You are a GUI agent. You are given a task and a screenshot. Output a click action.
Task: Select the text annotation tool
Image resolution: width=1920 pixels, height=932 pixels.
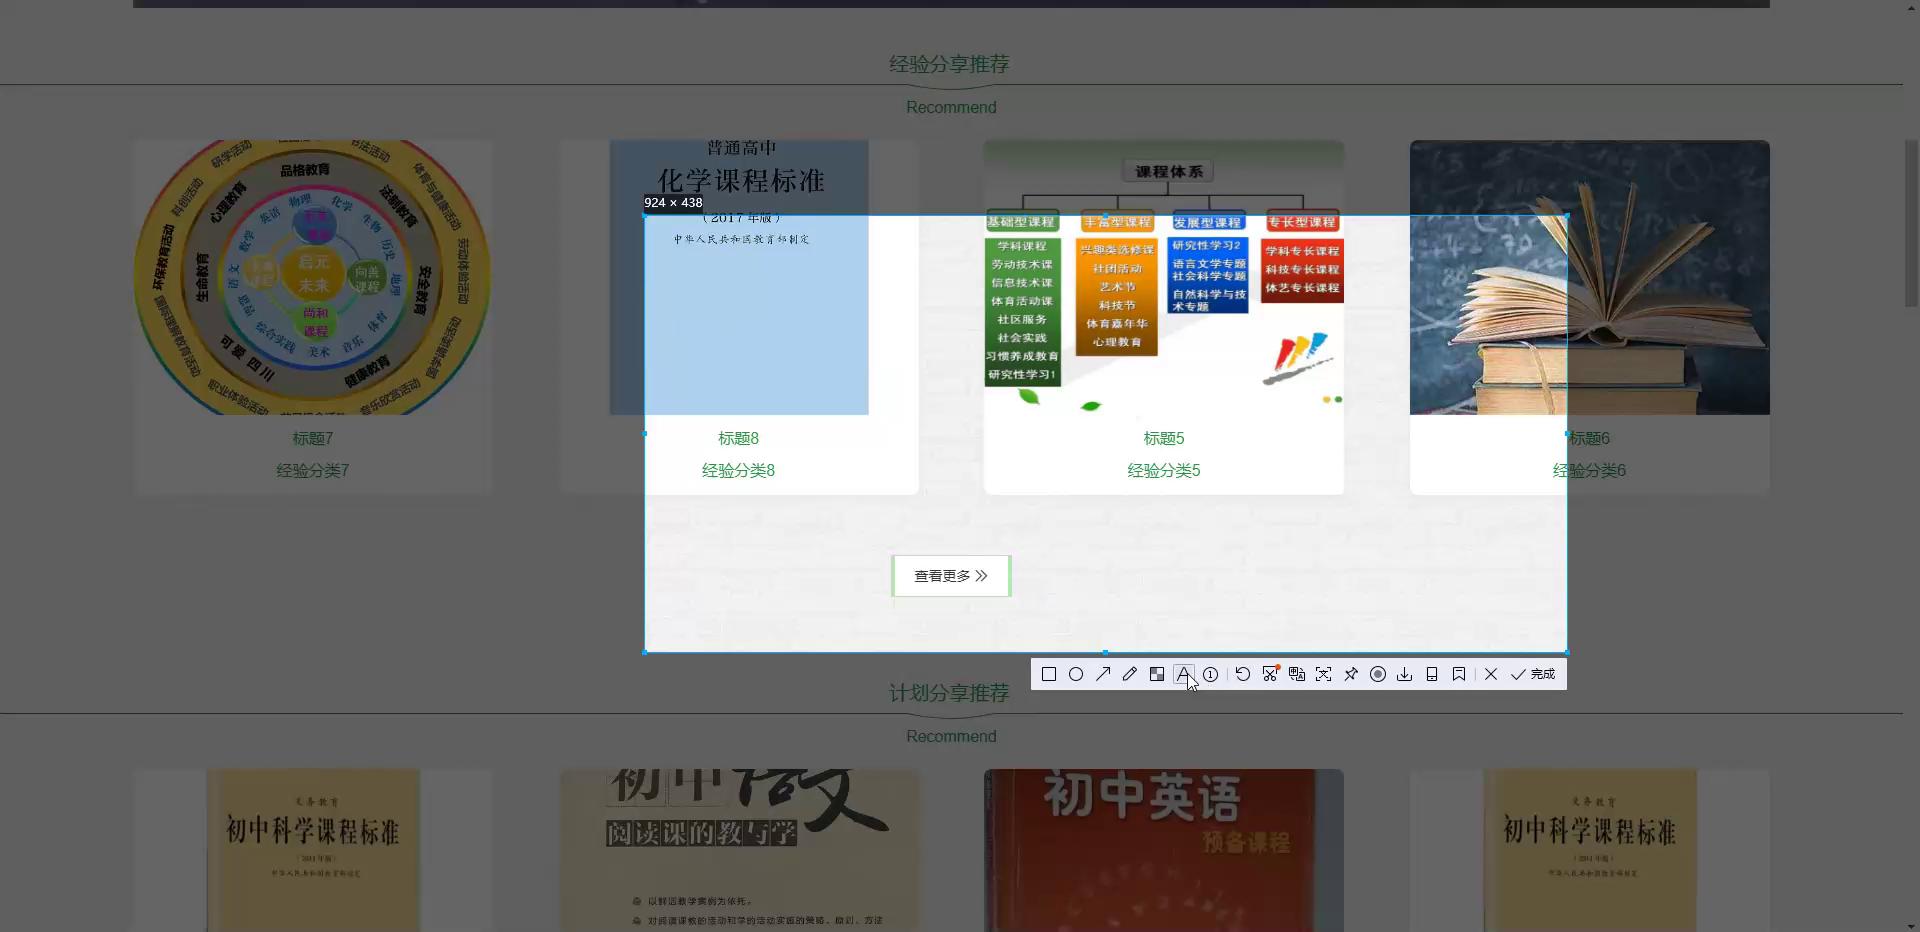tap(1184, 674)
